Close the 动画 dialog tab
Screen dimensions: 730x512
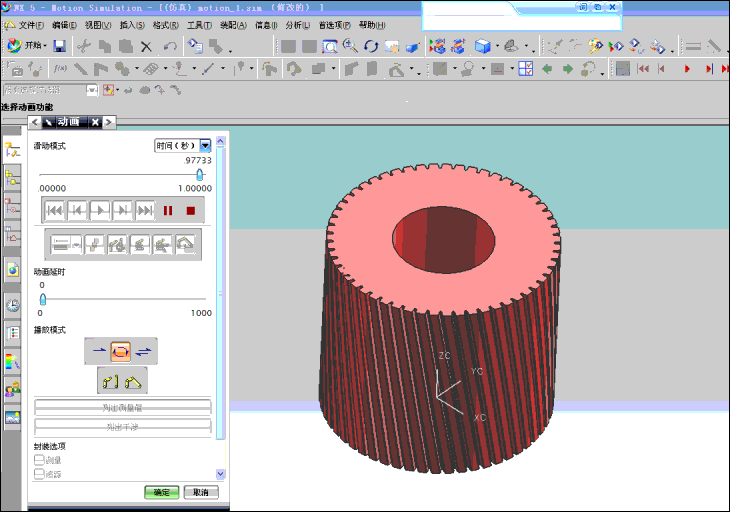coord(95,122)
